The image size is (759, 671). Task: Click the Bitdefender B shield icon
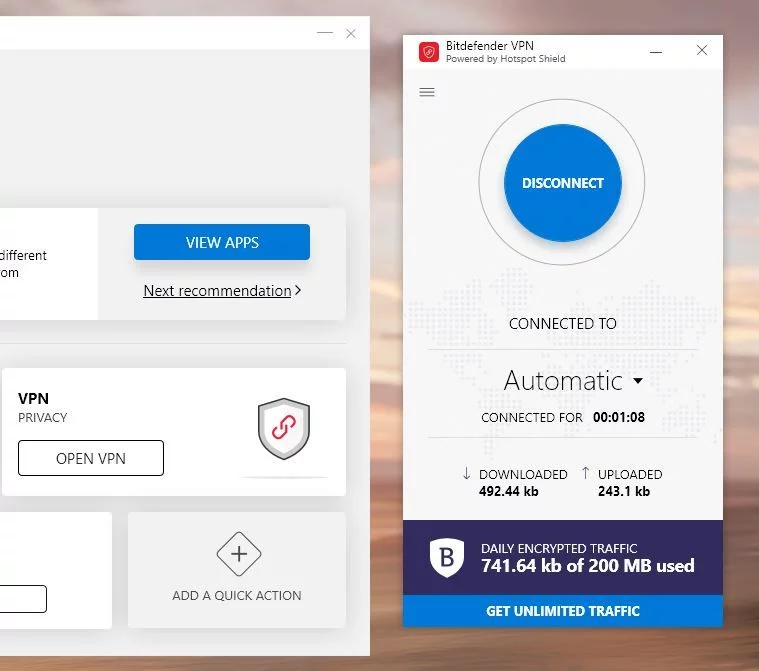[x=447, y=557]
